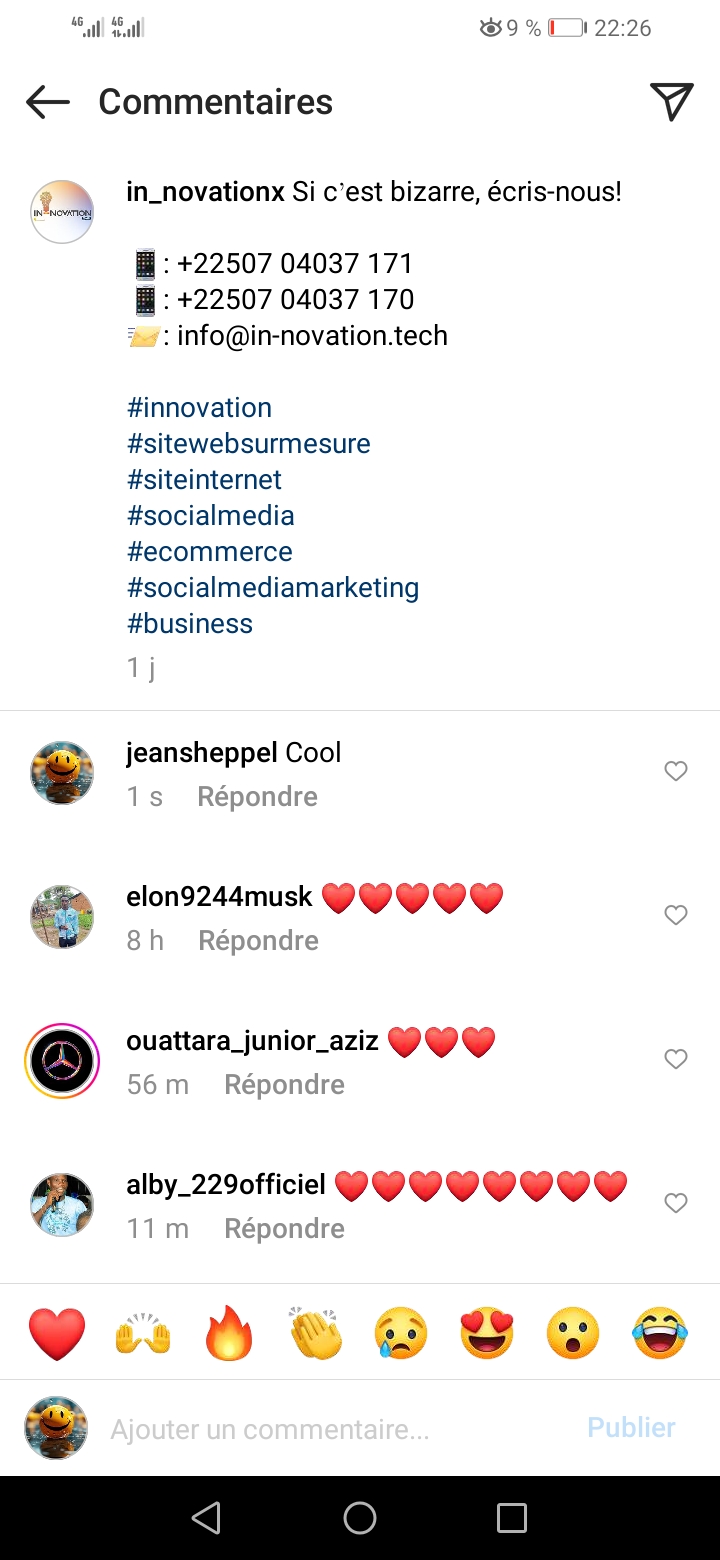Like ouattara_junior_aziz's comment

click(x=676, y=1059)
